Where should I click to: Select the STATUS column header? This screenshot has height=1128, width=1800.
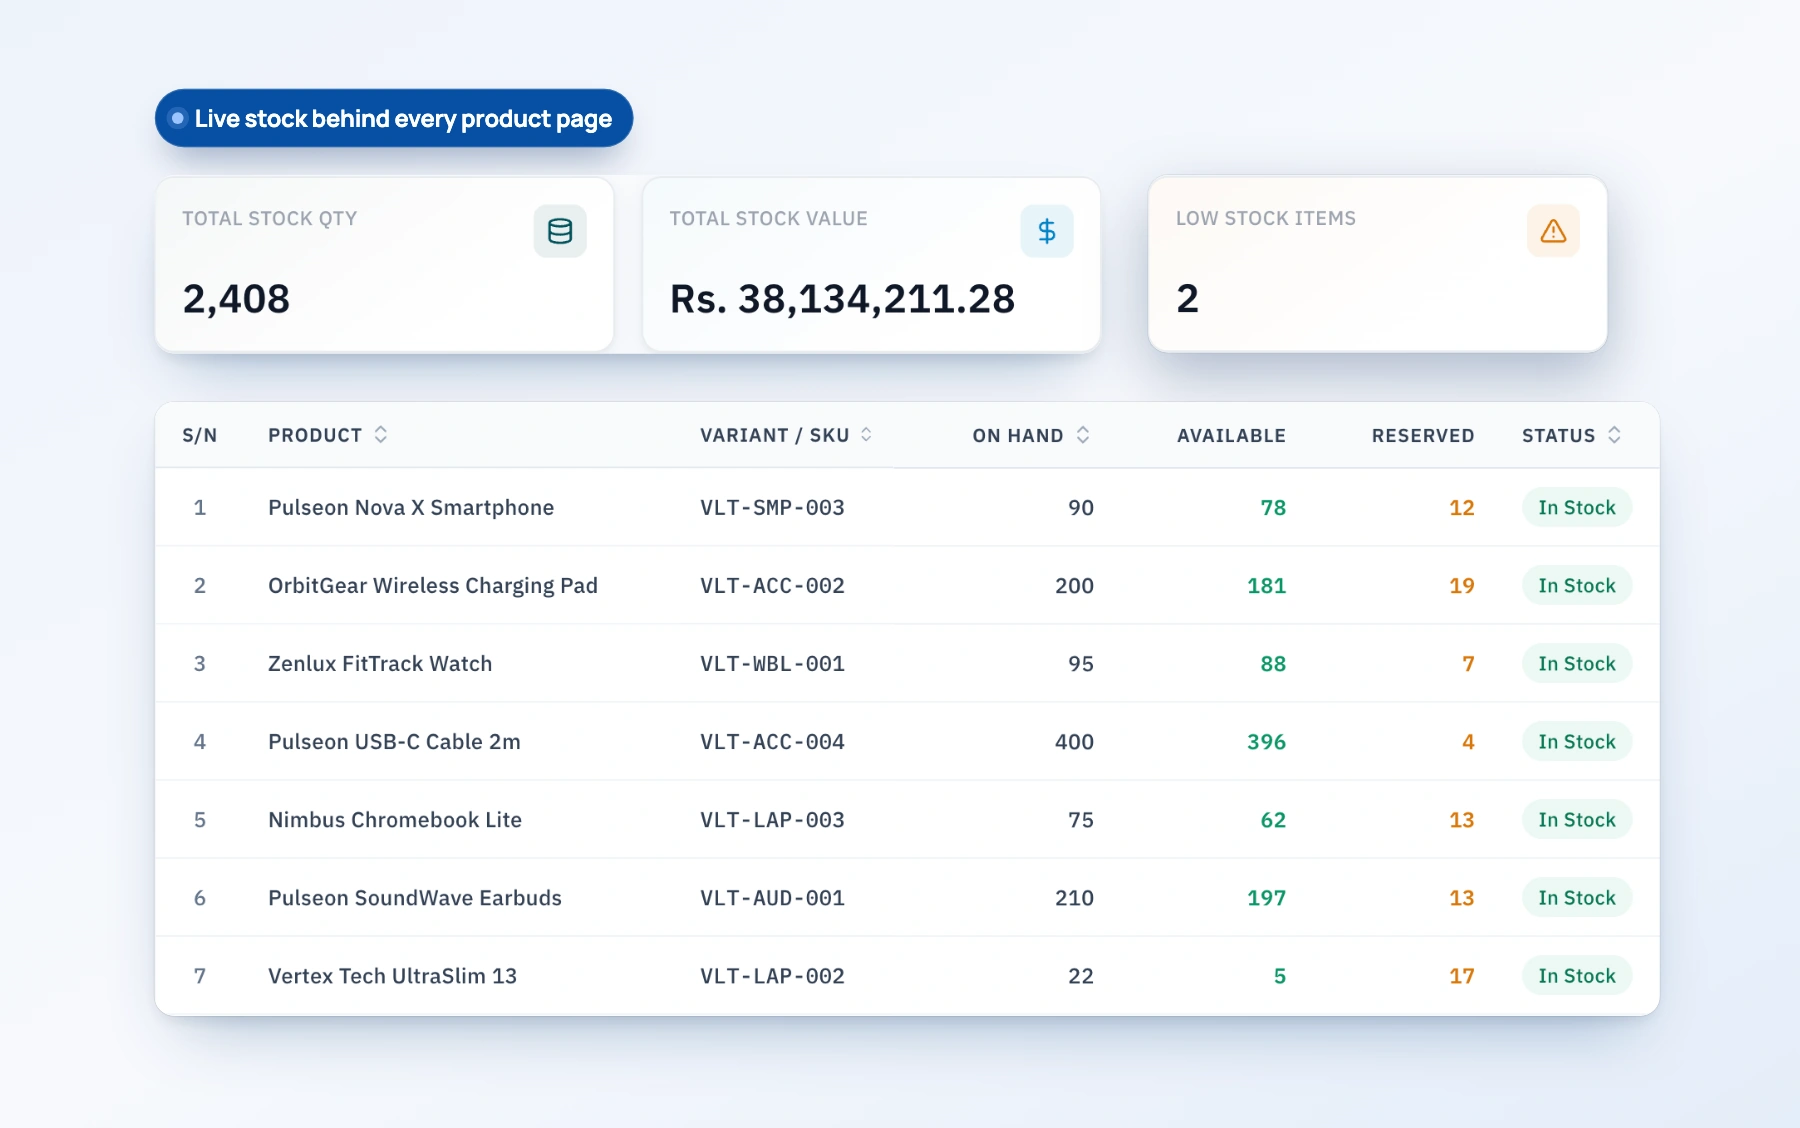1559,435
